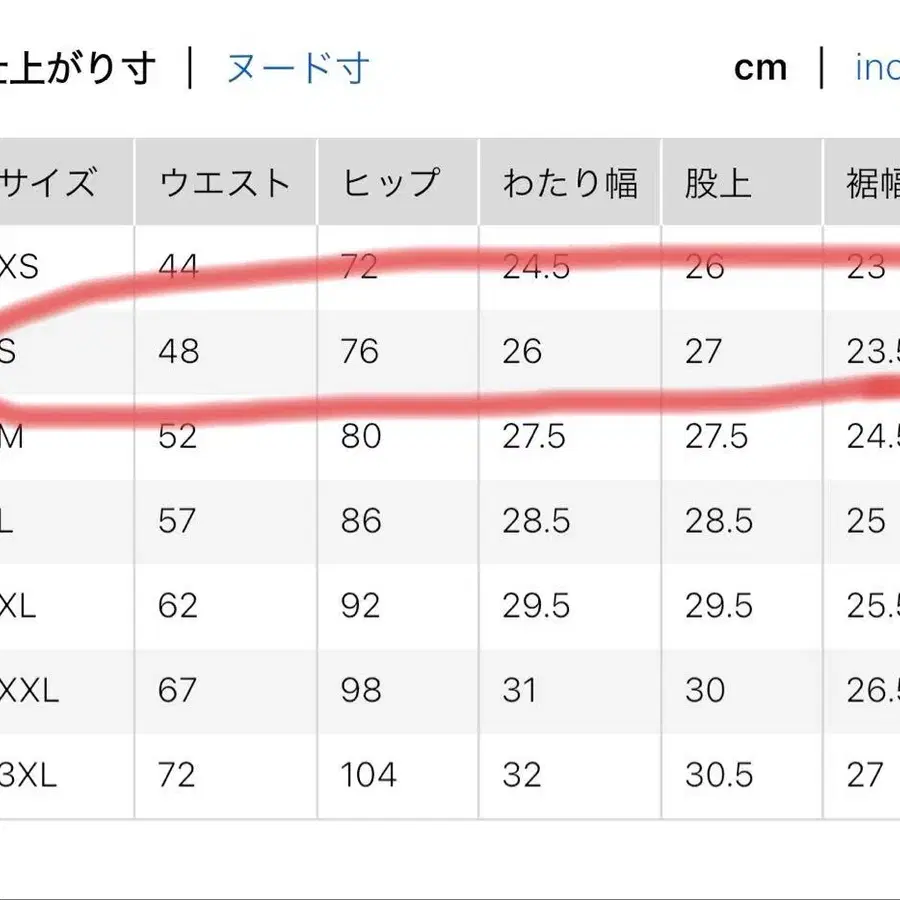
Task: Select the XL size row label
Action: pos(20,606)
